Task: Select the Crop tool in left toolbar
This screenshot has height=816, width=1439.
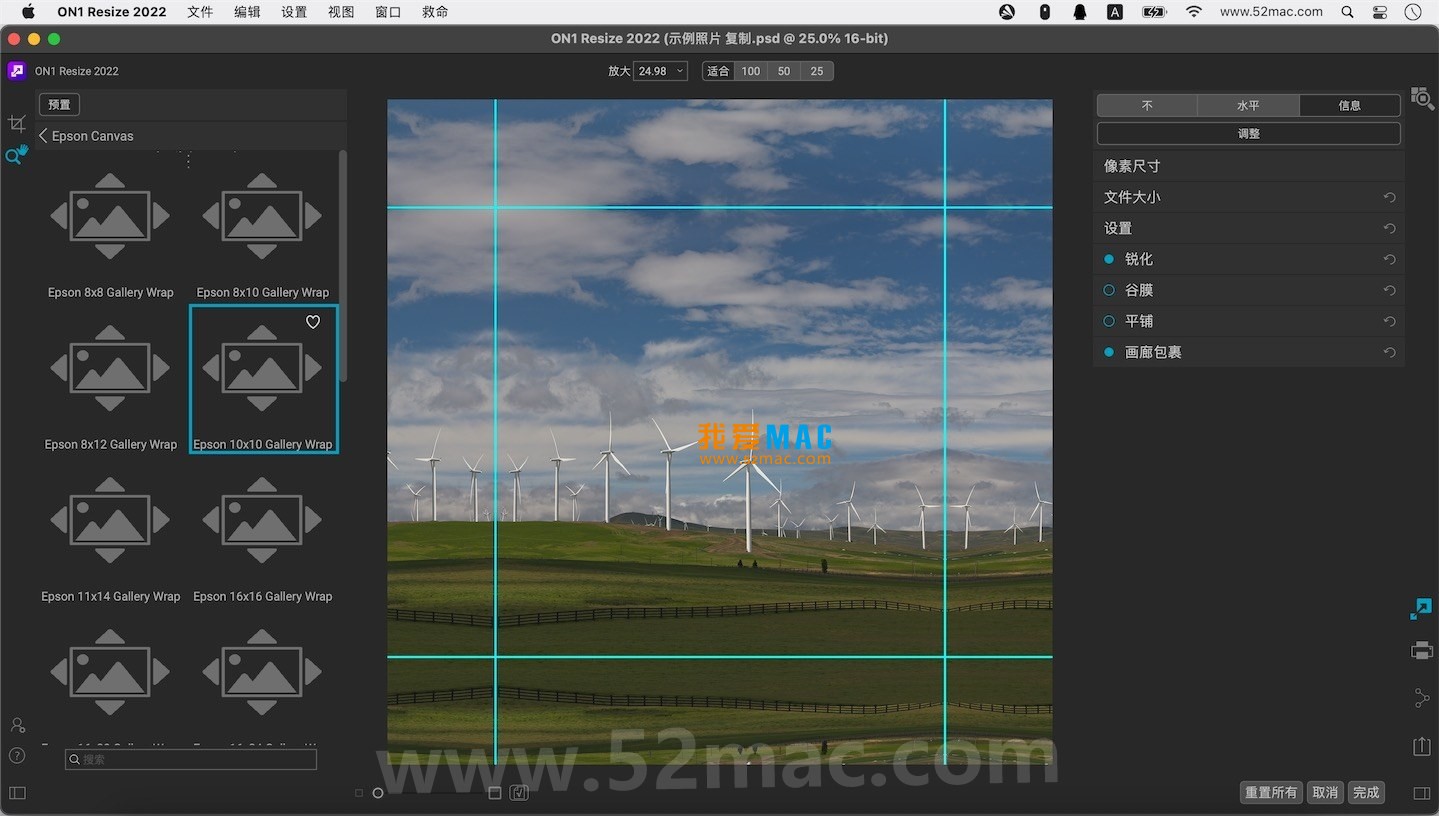Action: pyautogui.click(x=16, y=124)
